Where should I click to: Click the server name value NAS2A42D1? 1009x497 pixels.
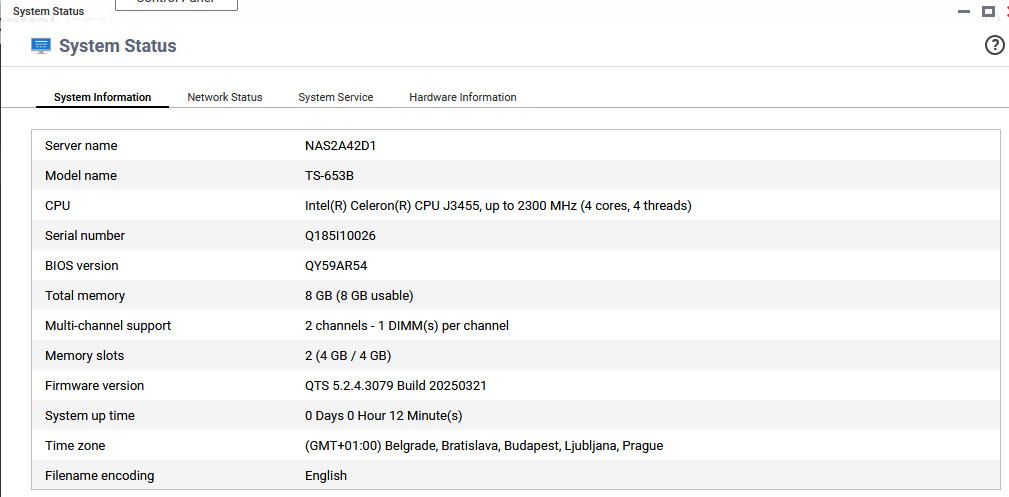[x=340, y=146]
